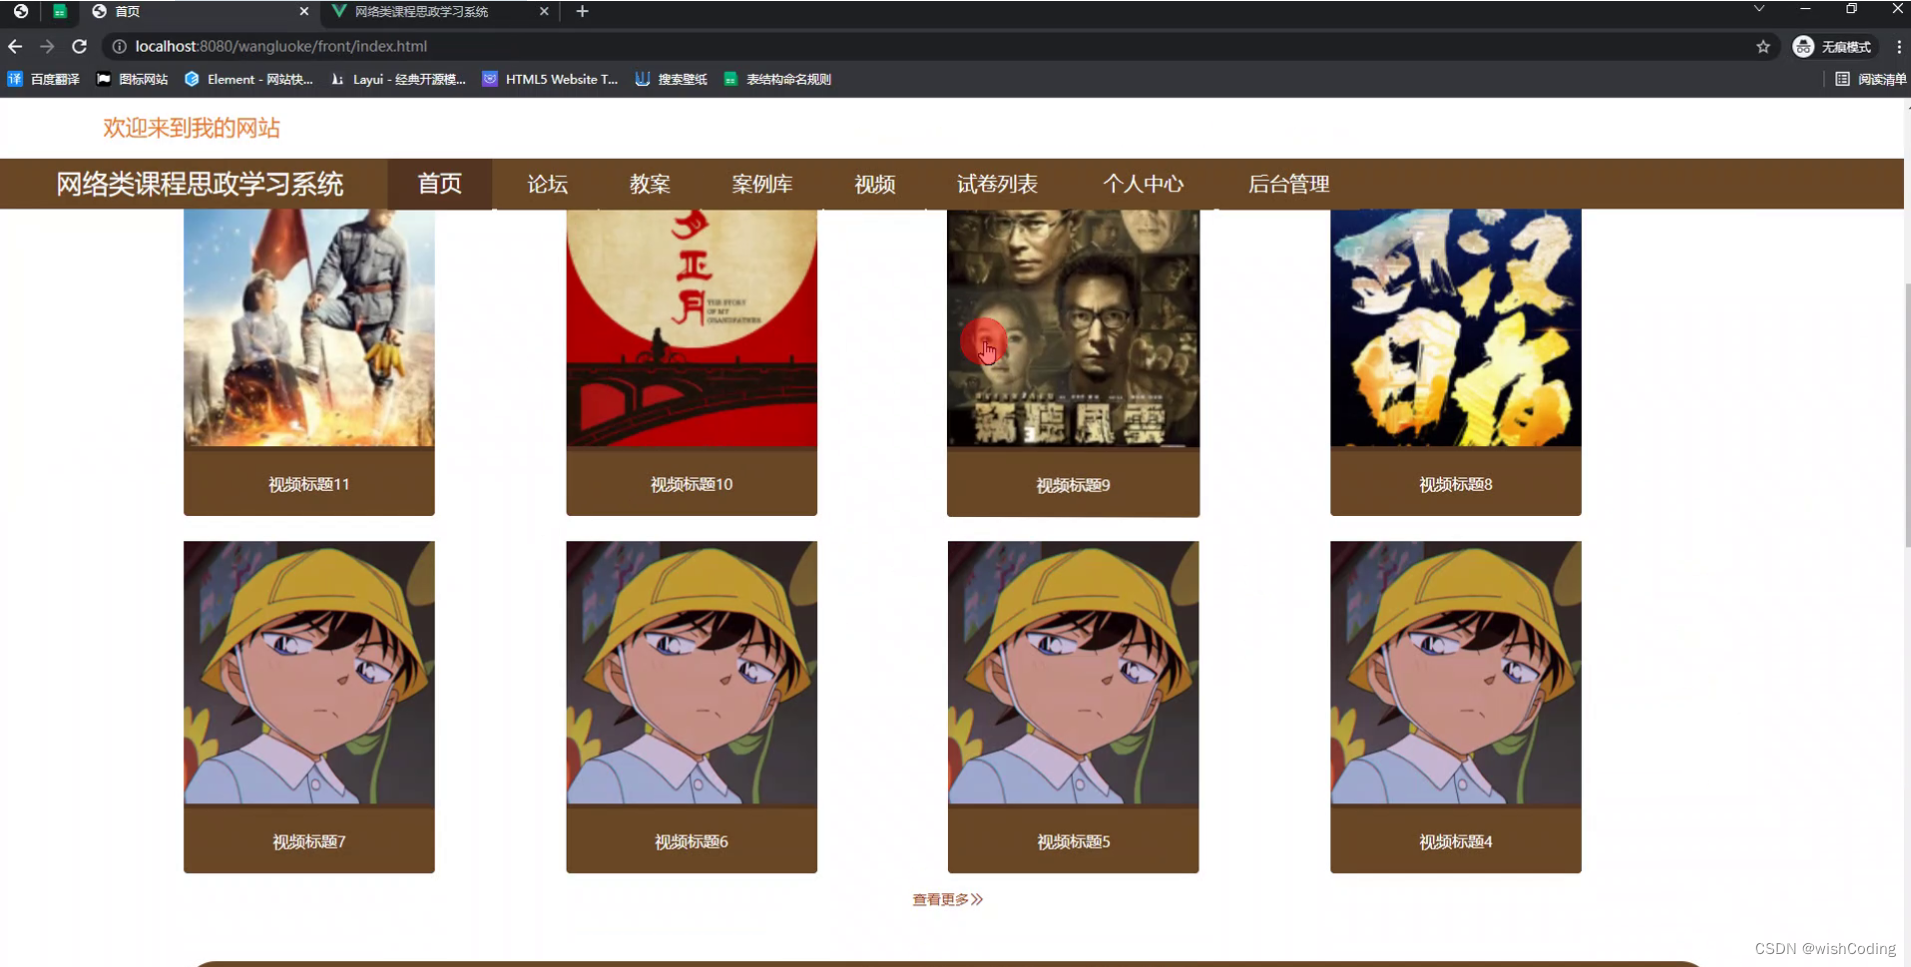Click the site information icon in address bar
Screen dimensions: 1911x967
[119, 46]
